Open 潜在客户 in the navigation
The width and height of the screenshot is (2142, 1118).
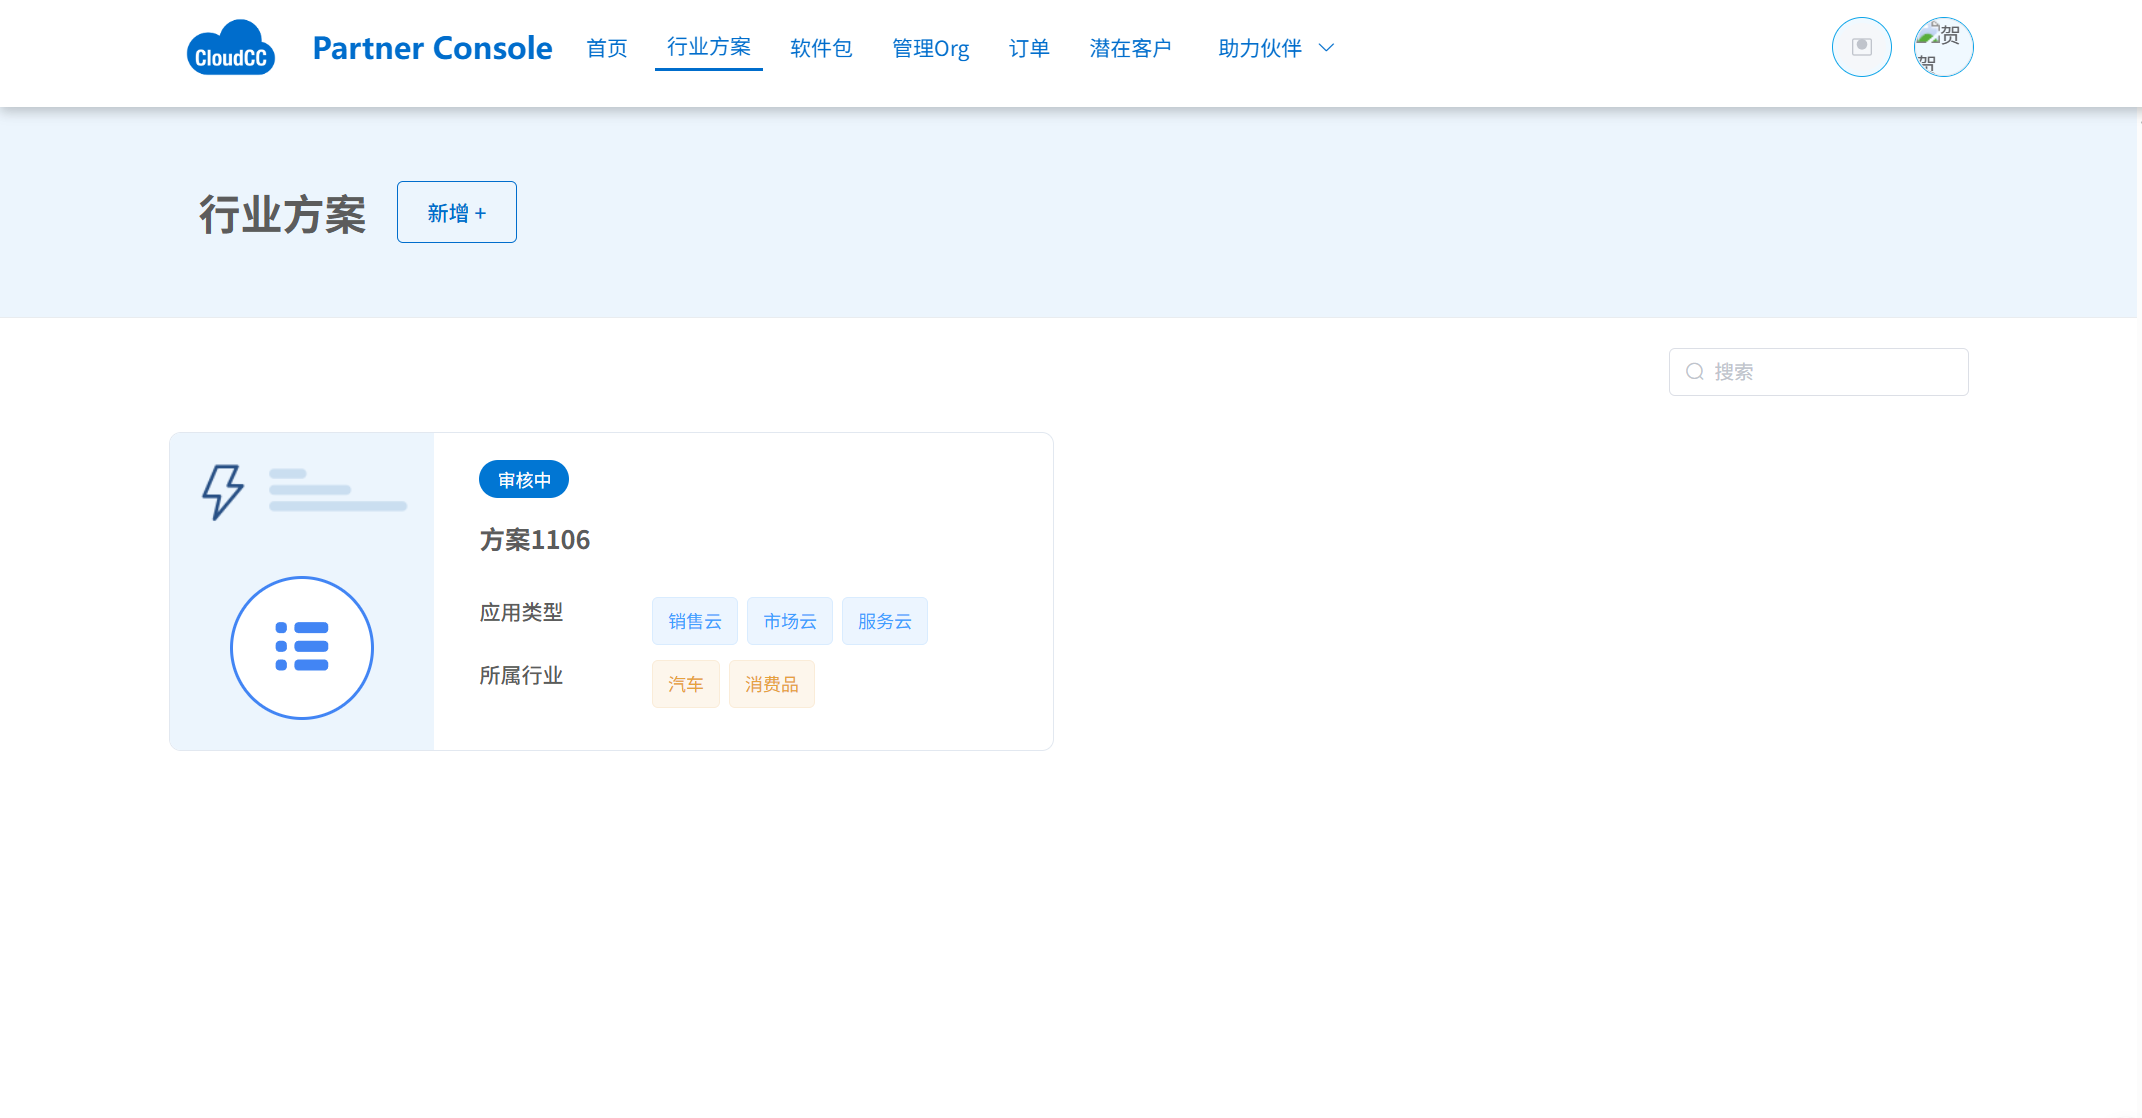coord(1130,48)
